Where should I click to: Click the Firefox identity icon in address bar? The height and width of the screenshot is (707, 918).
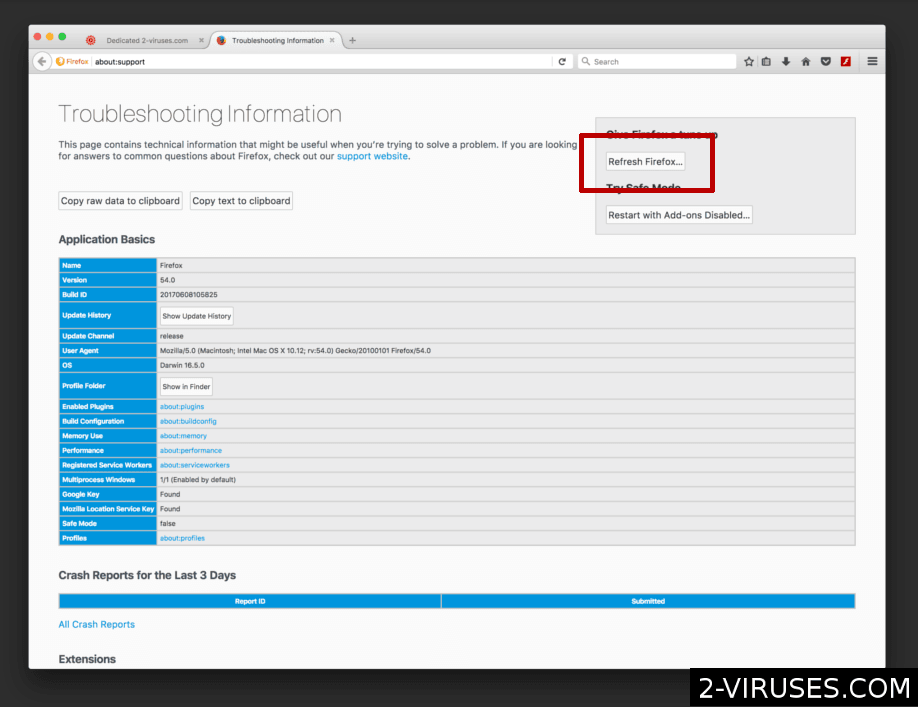pyautogui.click(x=71, y=61)
